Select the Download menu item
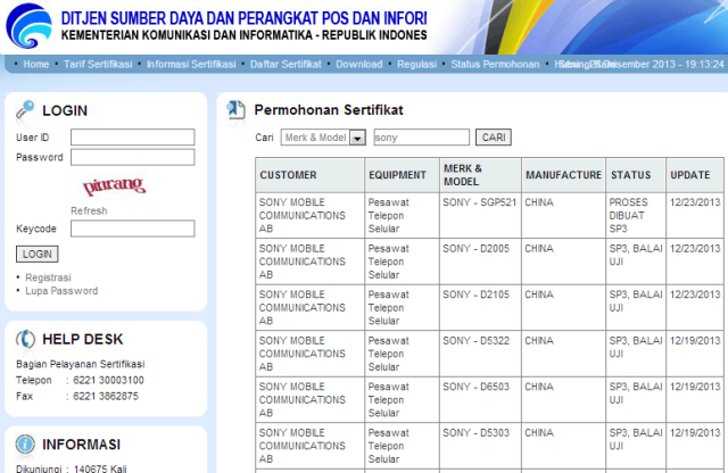728x473 pixels. 359,64
